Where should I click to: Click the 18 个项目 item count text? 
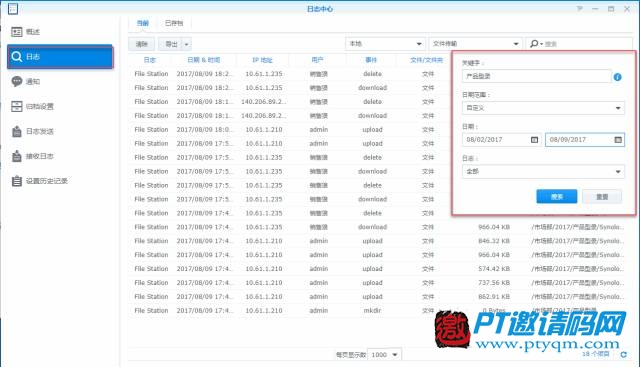596,354
